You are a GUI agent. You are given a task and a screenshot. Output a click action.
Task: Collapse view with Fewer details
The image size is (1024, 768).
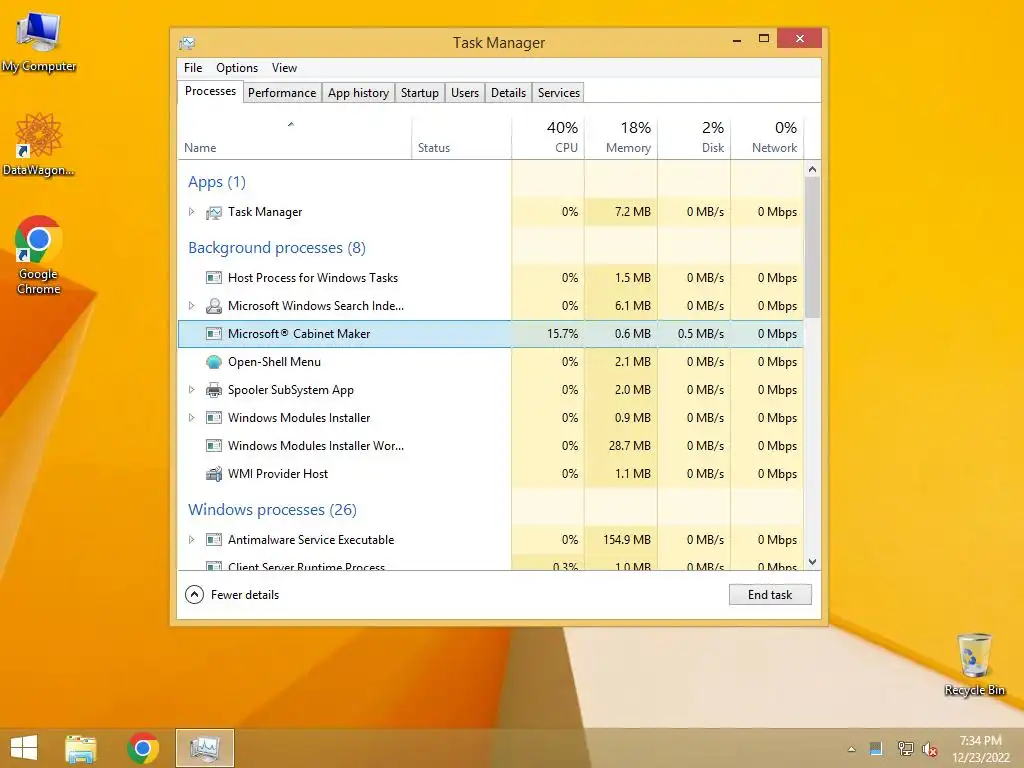[x=232, y=595]
